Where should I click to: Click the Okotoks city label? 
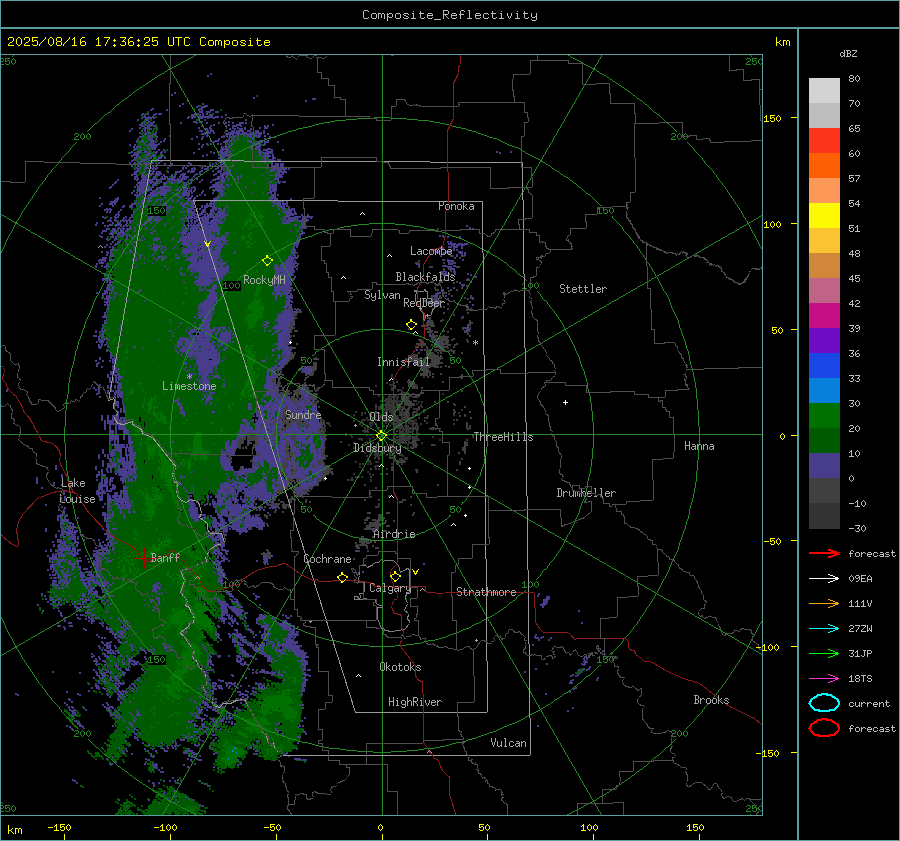(400, 667)
